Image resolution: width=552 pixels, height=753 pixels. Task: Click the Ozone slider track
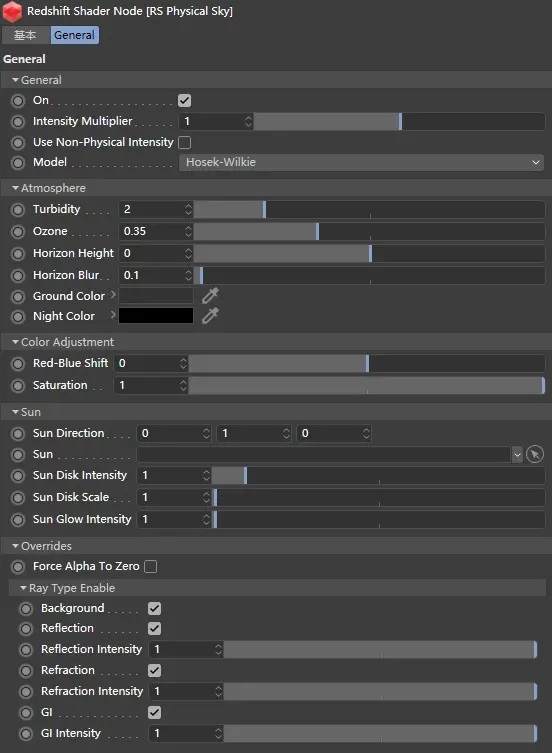[x=369, y=232]
